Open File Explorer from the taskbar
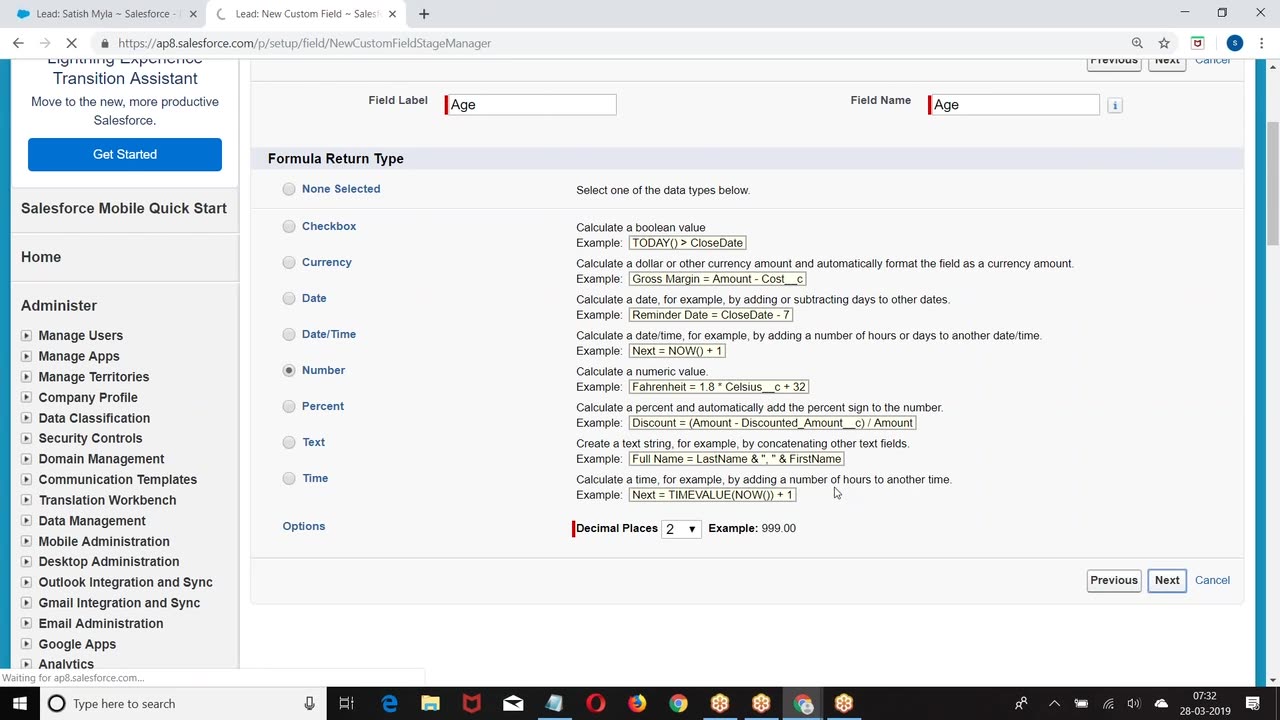Screen dimensions: 1280x720 coord(430,703)
